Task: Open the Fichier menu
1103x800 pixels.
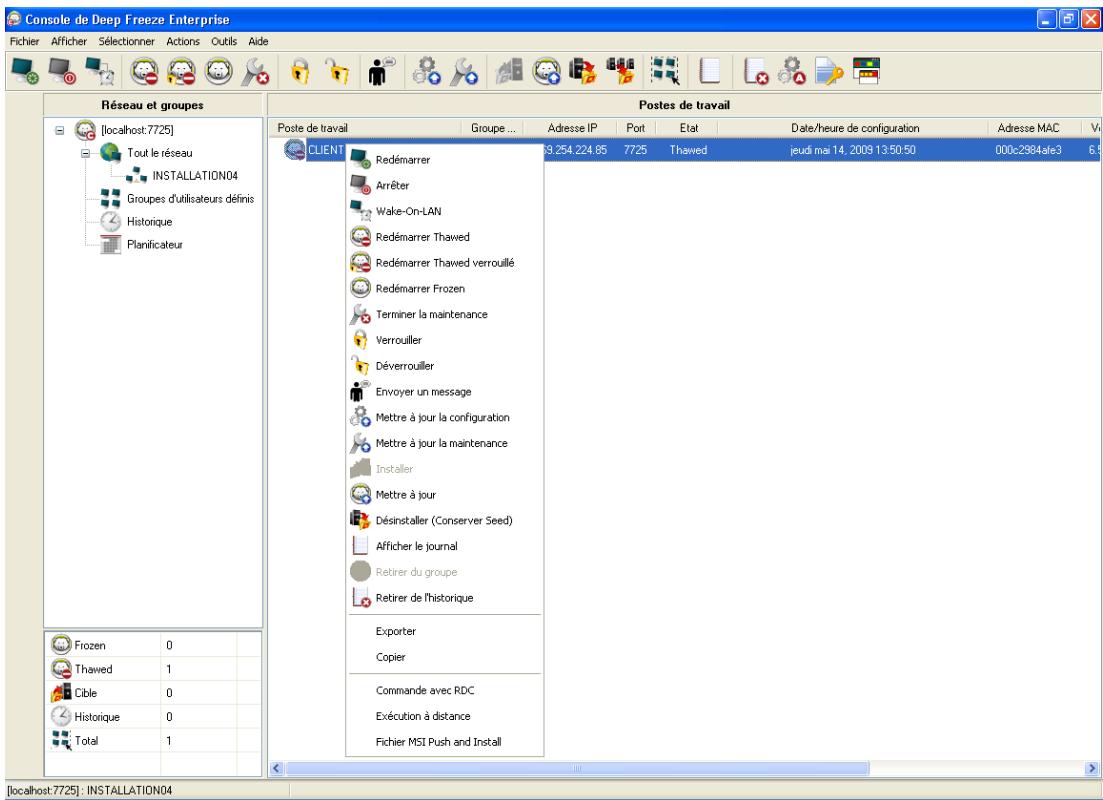Action: pyautogui.click(x=25, y=42)
